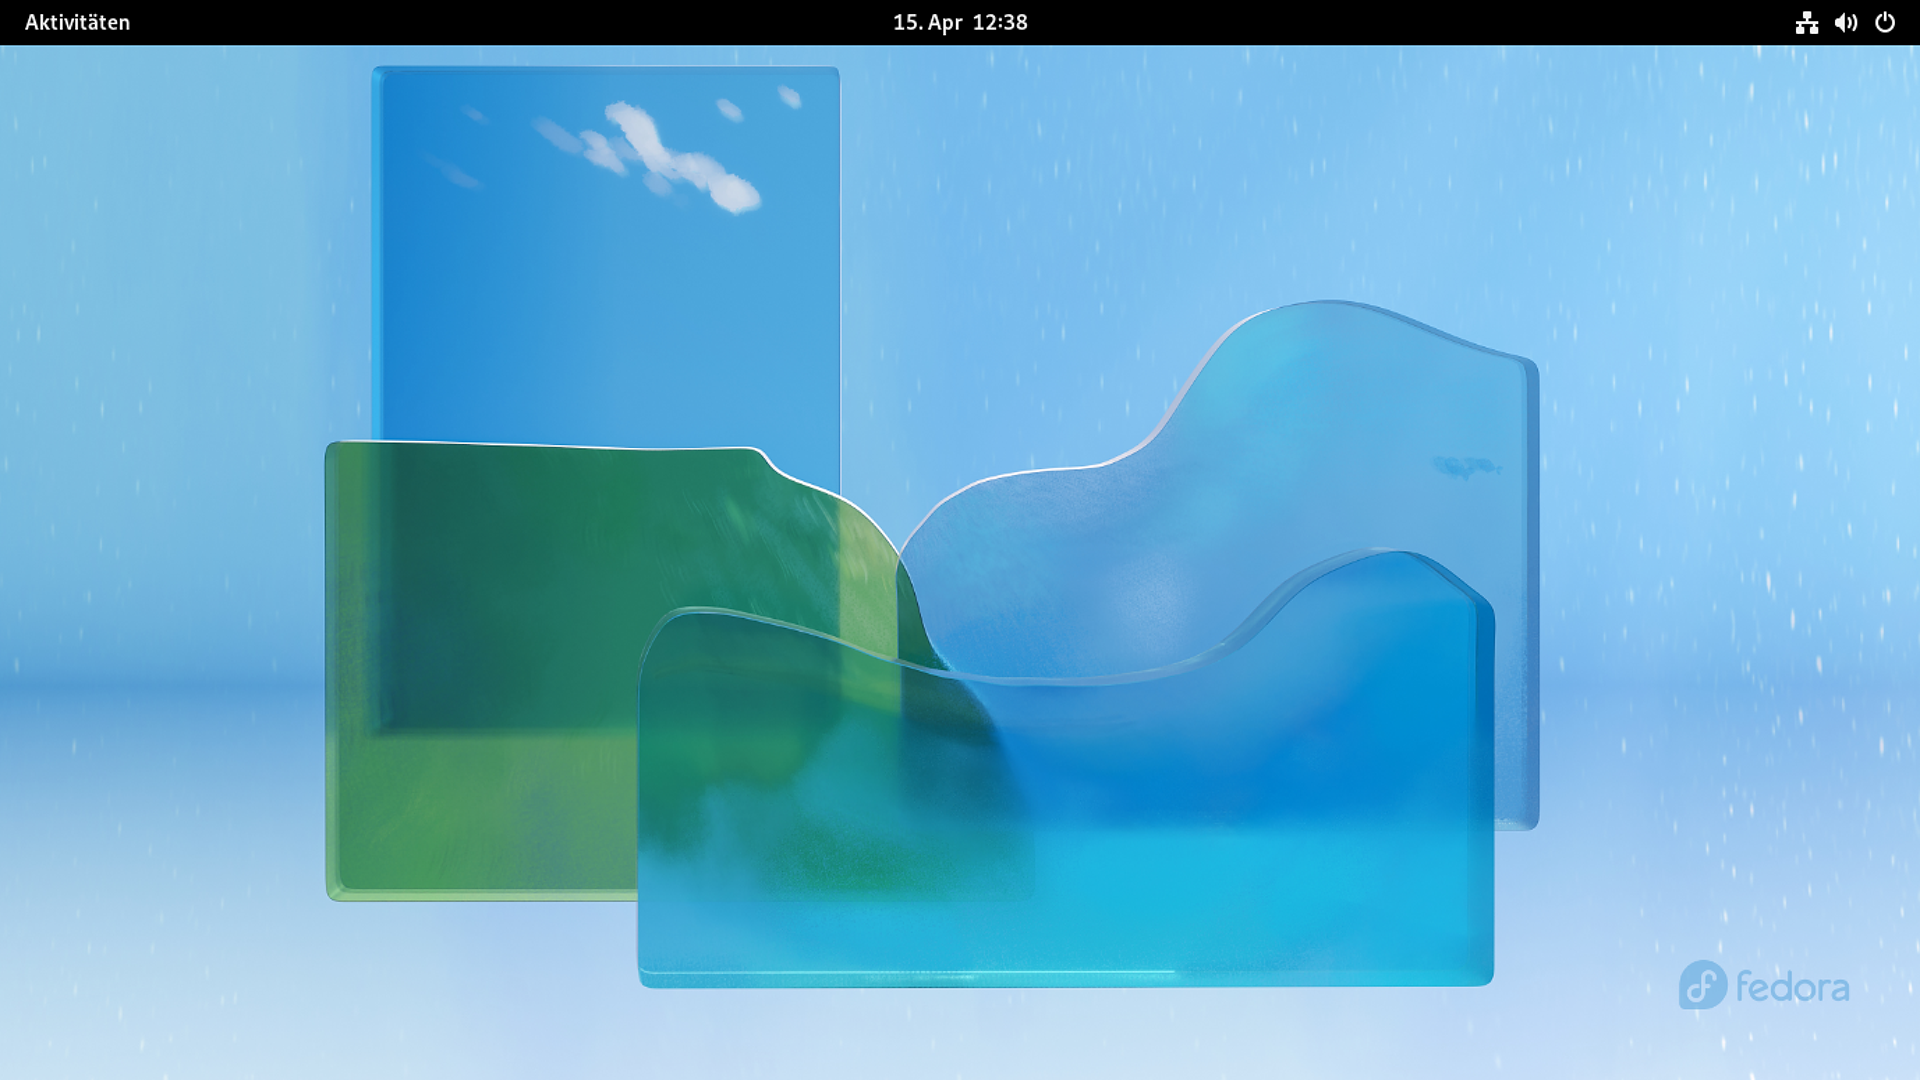Image resolution: width=1920 pixels, height=1080 pixels.
Task: Click the power icon in top bar
Action: (1885, 22)
